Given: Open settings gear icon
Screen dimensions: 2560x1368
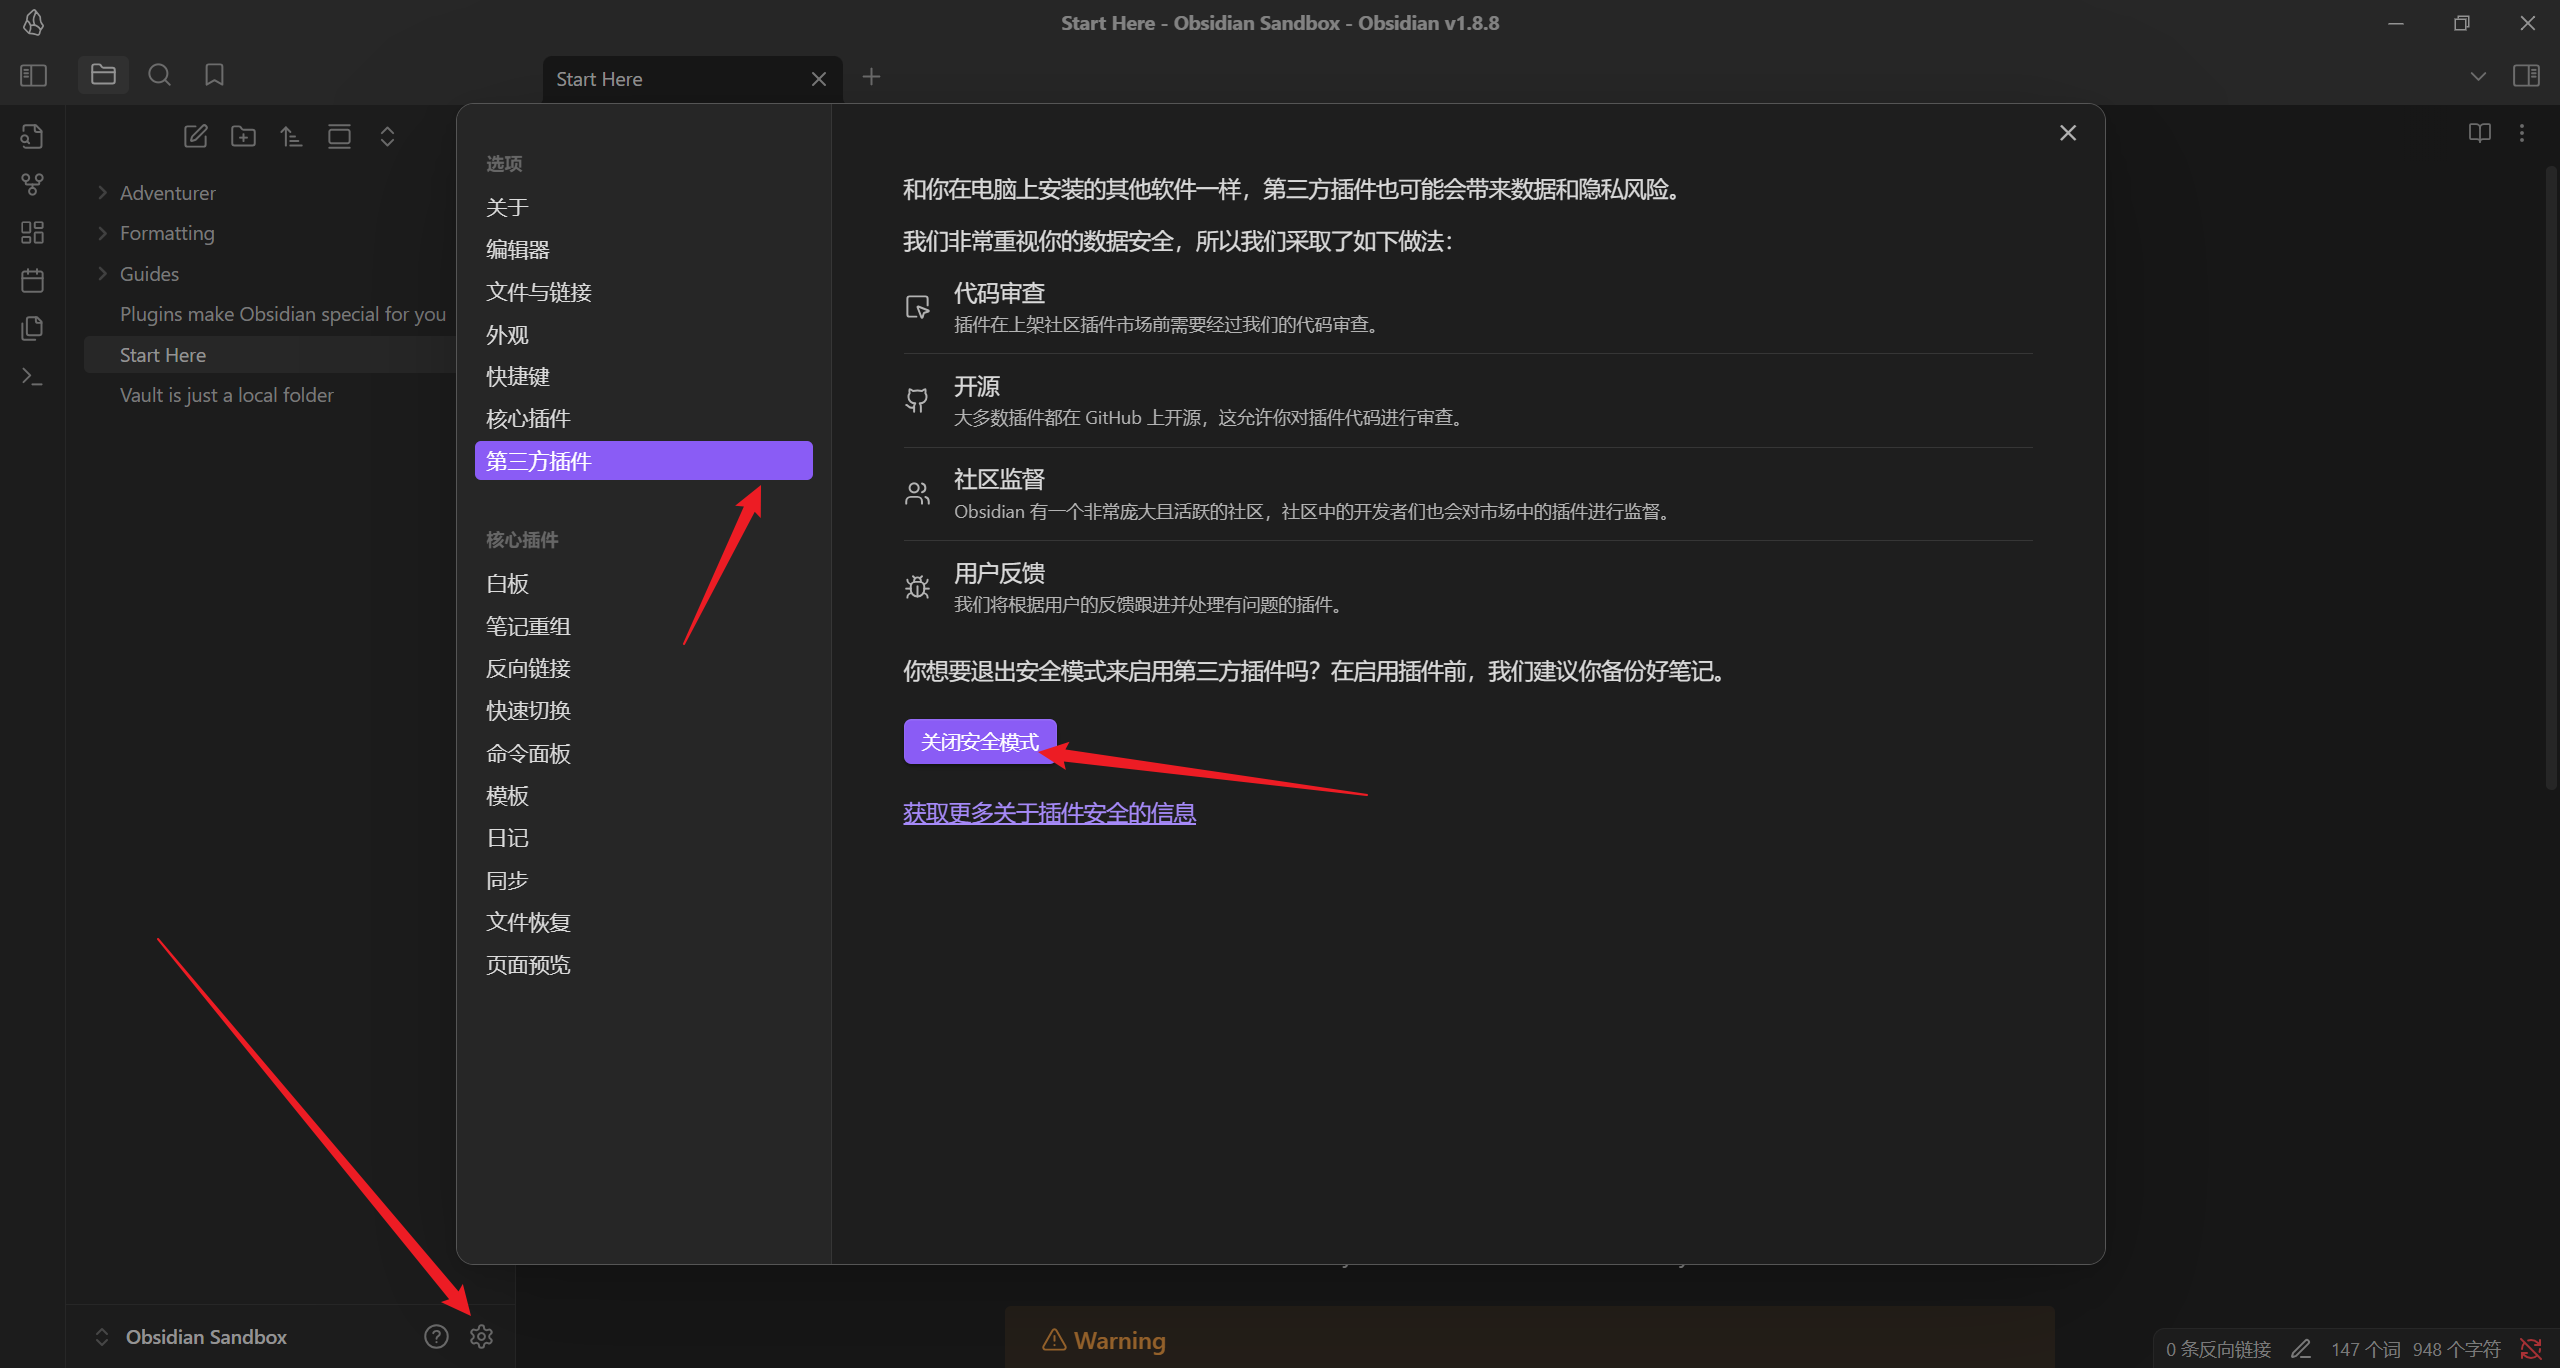Looking at the screenshot, I should (x=481, y=1336).
